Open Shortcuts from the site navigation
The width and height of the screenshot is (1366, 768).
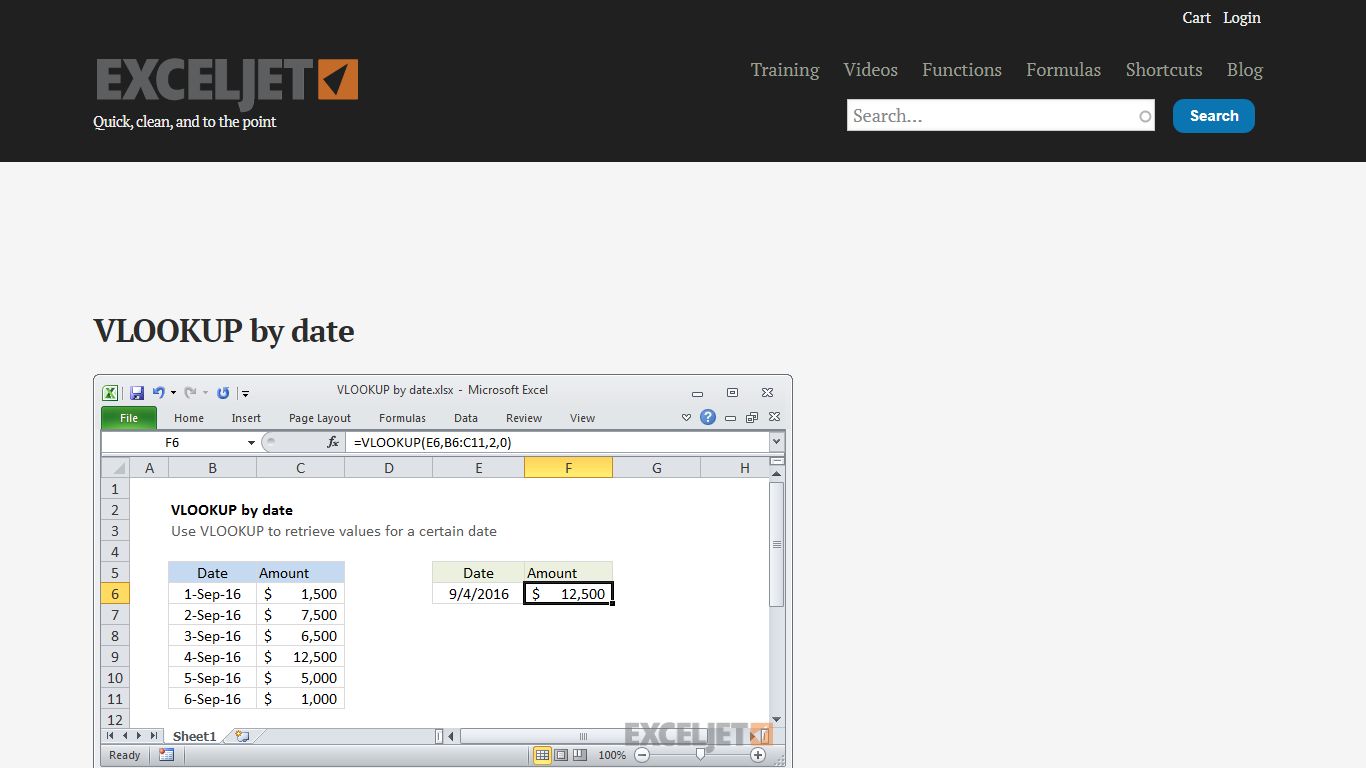1164,70
